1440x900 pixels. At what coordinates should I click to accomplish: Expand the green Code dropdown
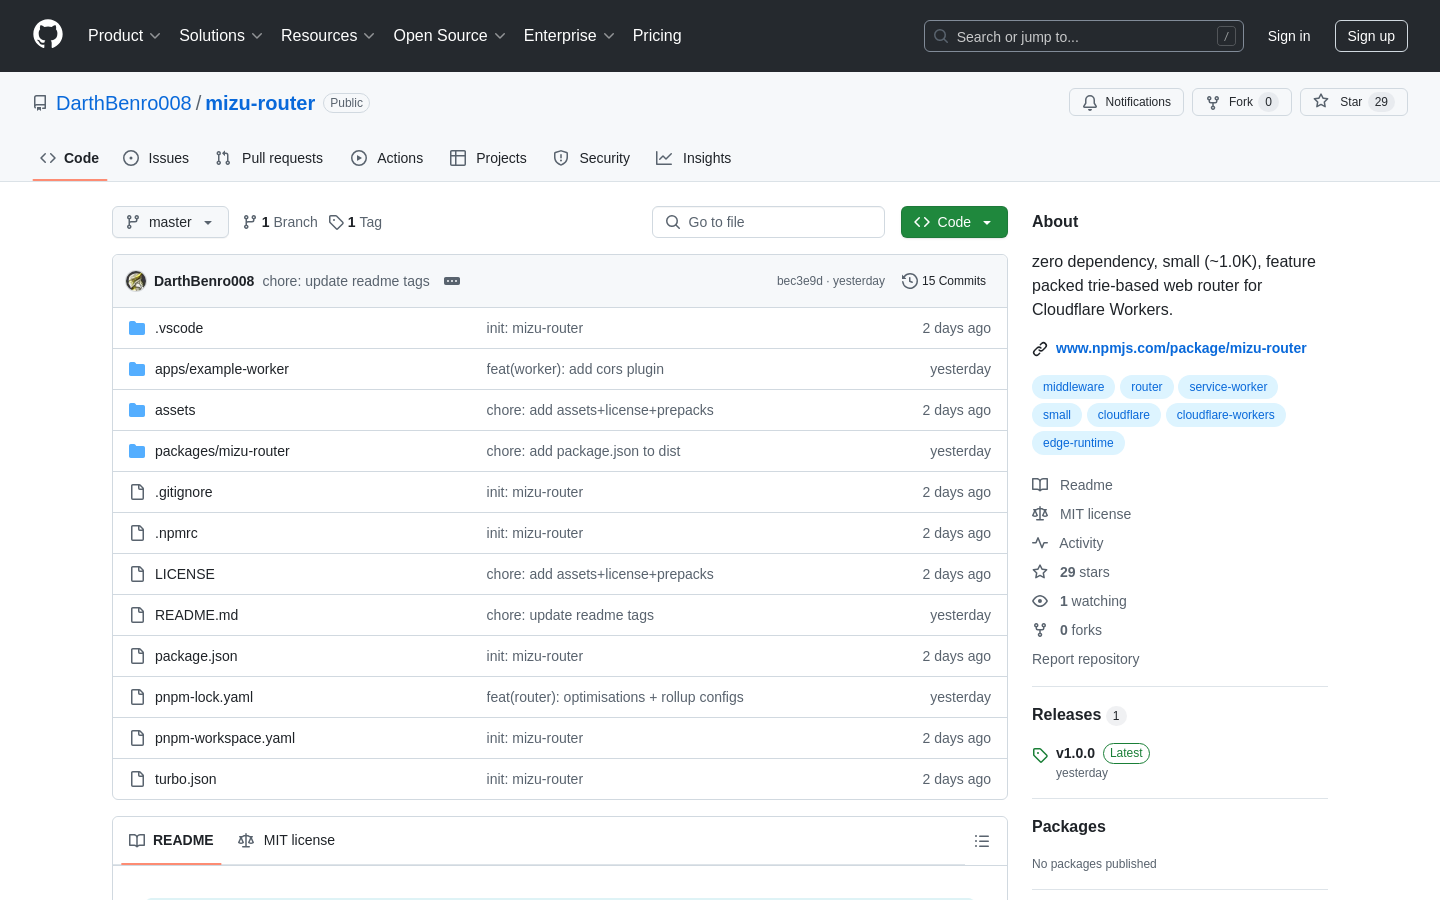953,222
